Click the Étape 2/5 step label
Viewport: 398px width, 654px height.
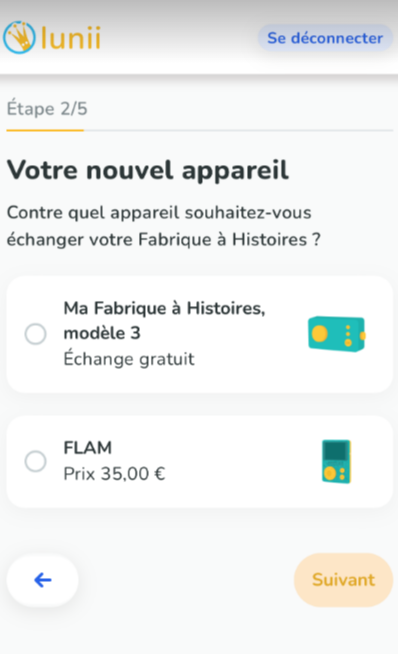coord(47,109)
